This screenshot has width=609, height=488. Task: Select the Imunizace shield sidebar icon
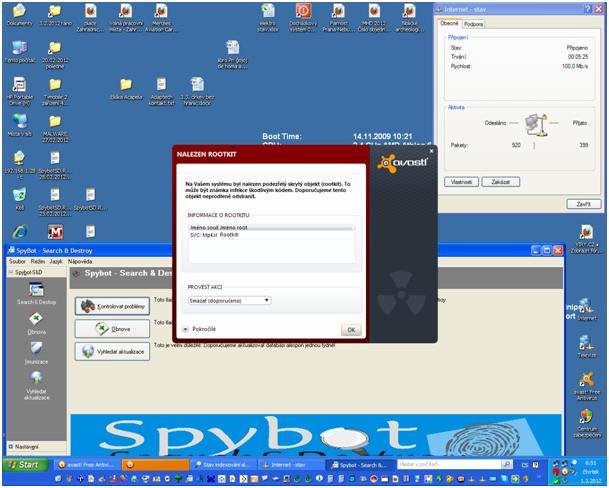[x=36, y=353]
